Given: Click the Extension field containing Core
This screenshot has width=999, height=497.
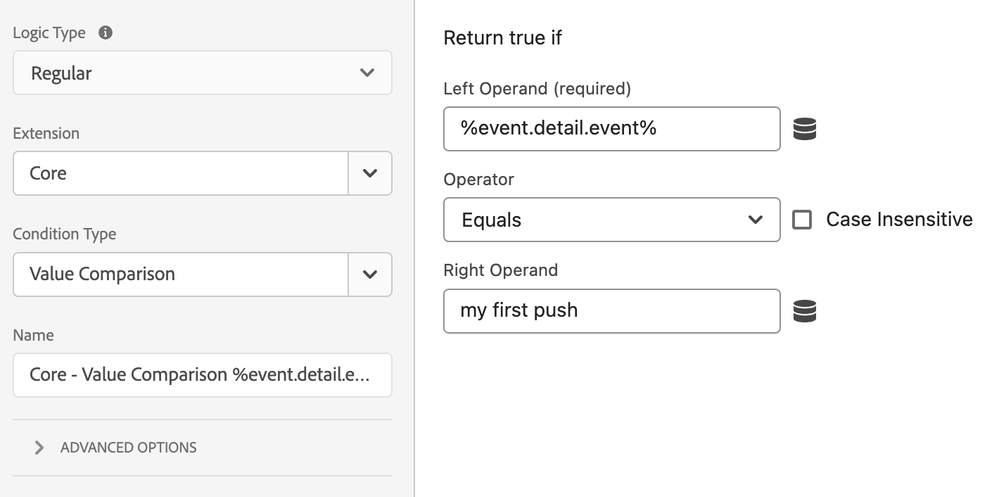Looking at the screenshot, I should pyautogui.click(x=180, y=173).
